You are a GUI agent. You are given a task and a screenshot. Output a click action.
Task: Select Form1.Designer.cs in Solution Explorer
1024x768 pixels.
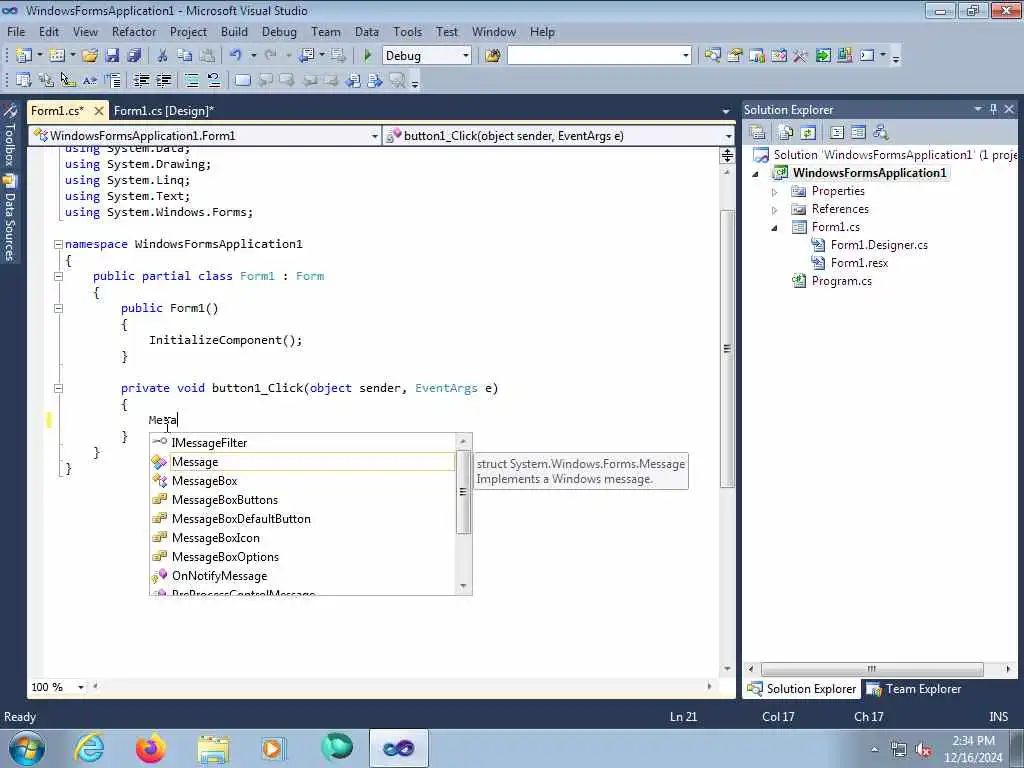(x=878, y=245)
